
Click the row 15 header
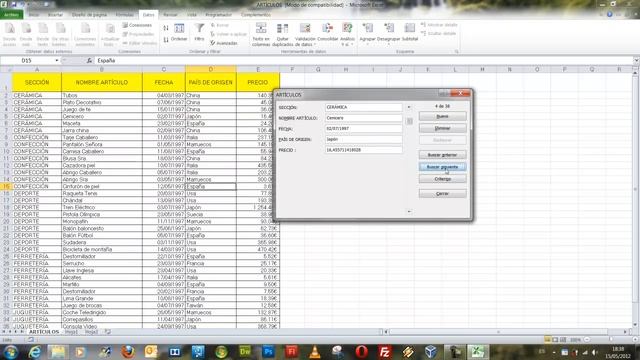[6, 186]
